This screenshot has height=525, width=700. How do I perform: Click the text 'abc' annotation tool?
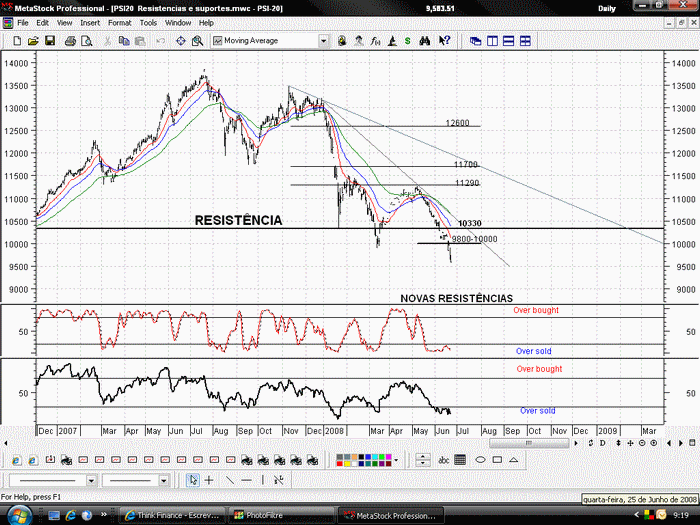coord(443,460)
